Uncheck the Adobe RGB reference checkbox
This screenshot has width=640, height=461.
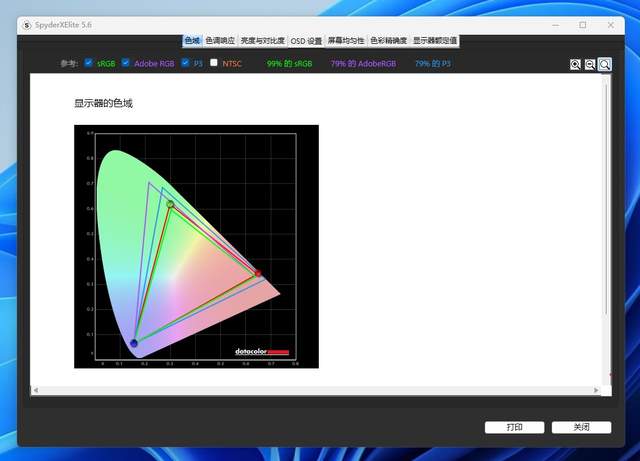pyautogui.click(x=125, y=62)
